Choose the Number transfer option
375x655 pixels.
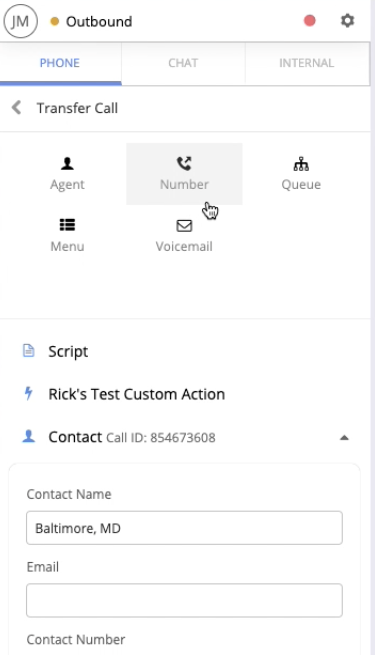[x=184, y=174]
